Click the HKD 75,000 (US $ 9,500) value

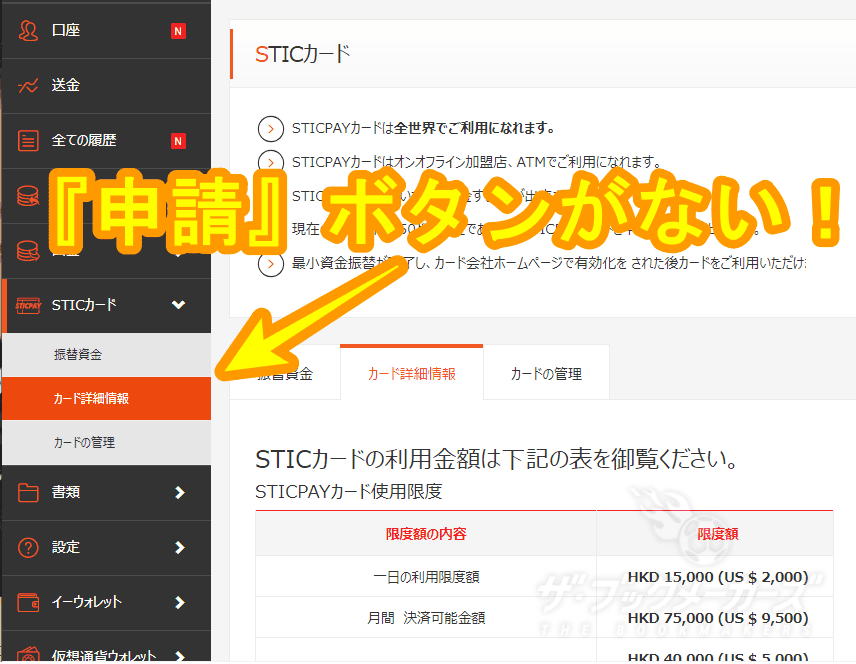[717, 618]
